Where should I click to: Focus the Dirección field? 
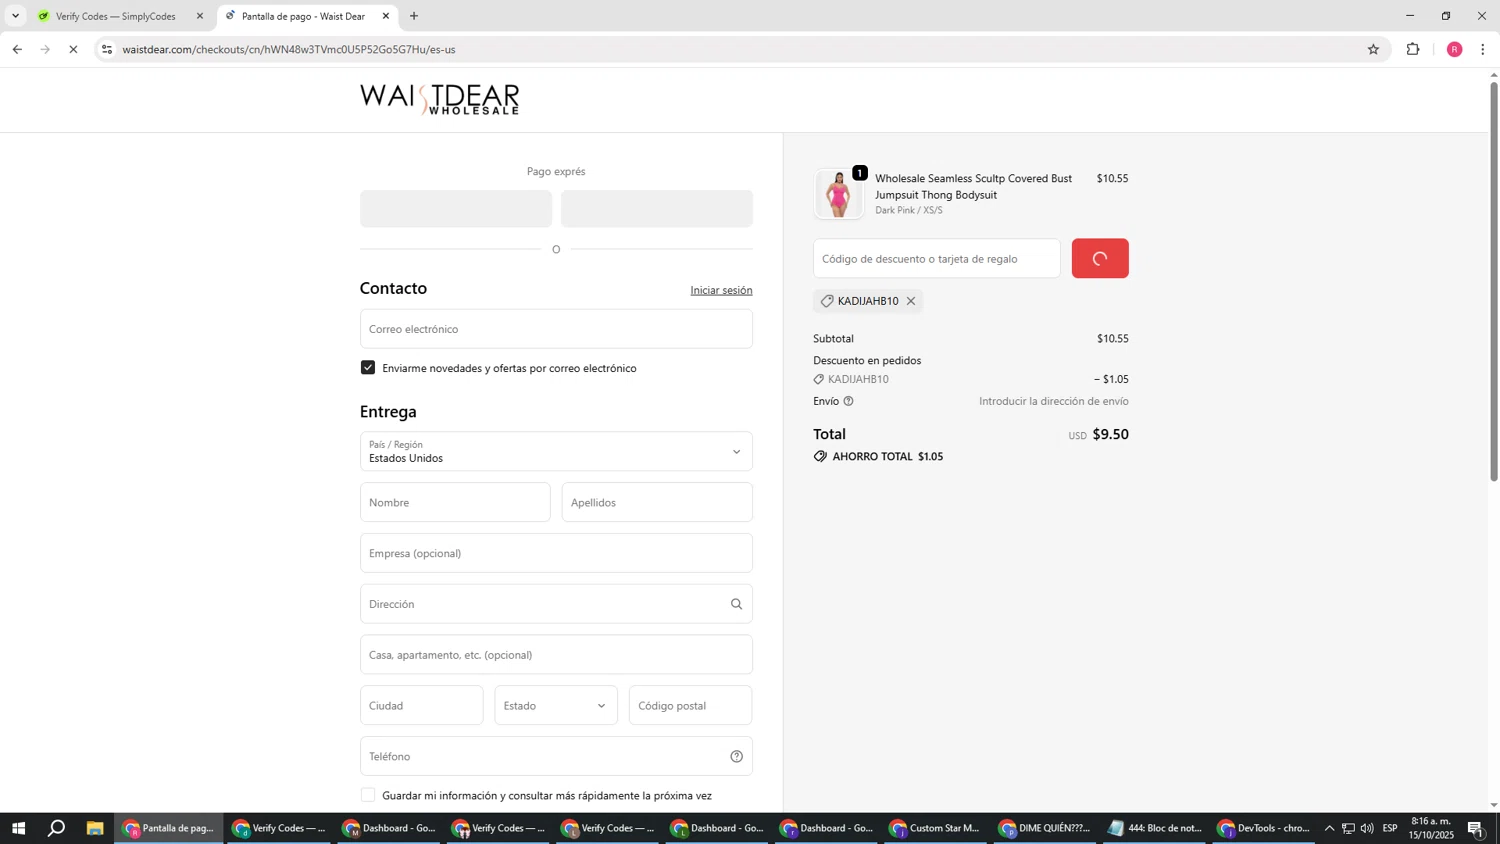556,604
